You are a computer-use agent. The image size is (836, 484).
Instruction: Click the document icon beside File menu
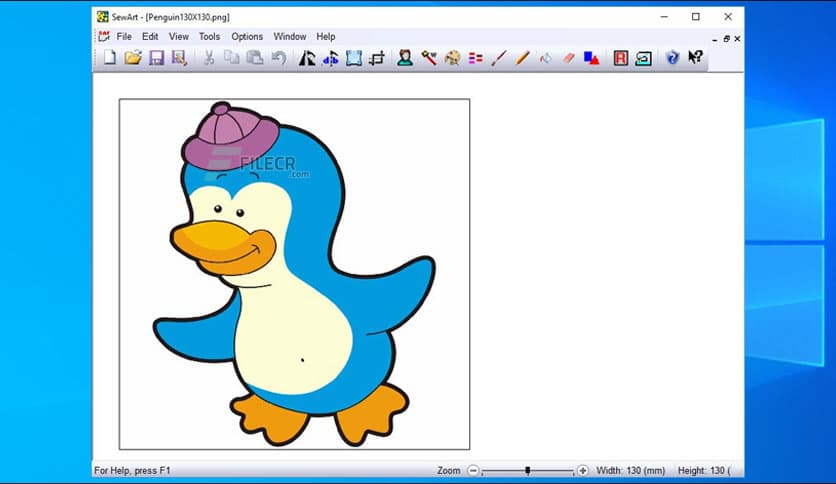[x=104, y=36]
